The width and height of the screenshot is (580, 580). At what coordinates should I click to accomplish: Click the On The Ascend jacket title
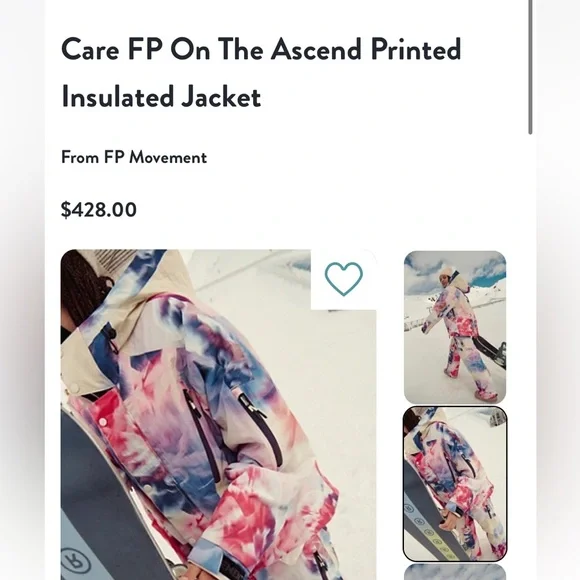coord(261,73)
